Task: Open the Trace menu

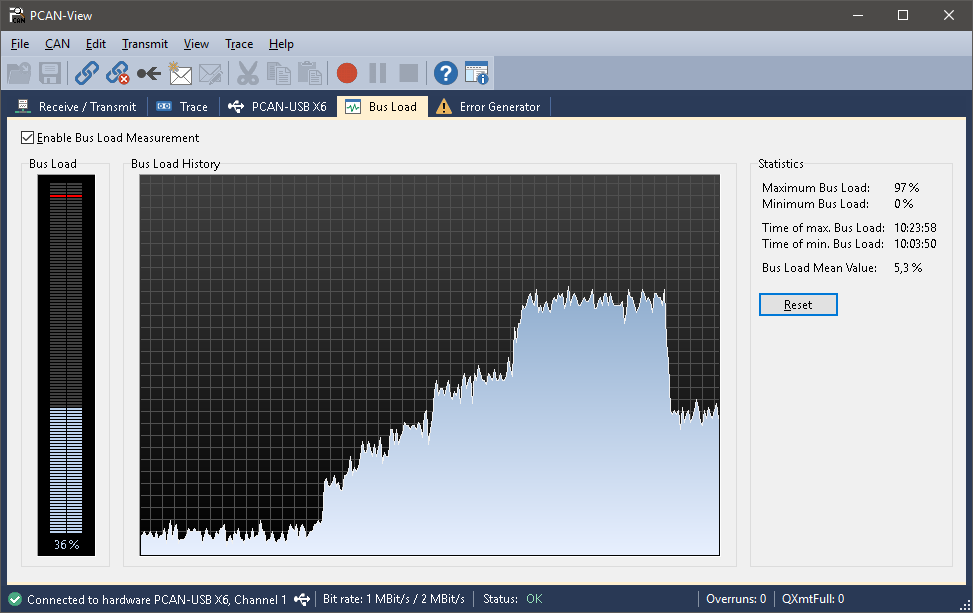Action: point(239,44)
